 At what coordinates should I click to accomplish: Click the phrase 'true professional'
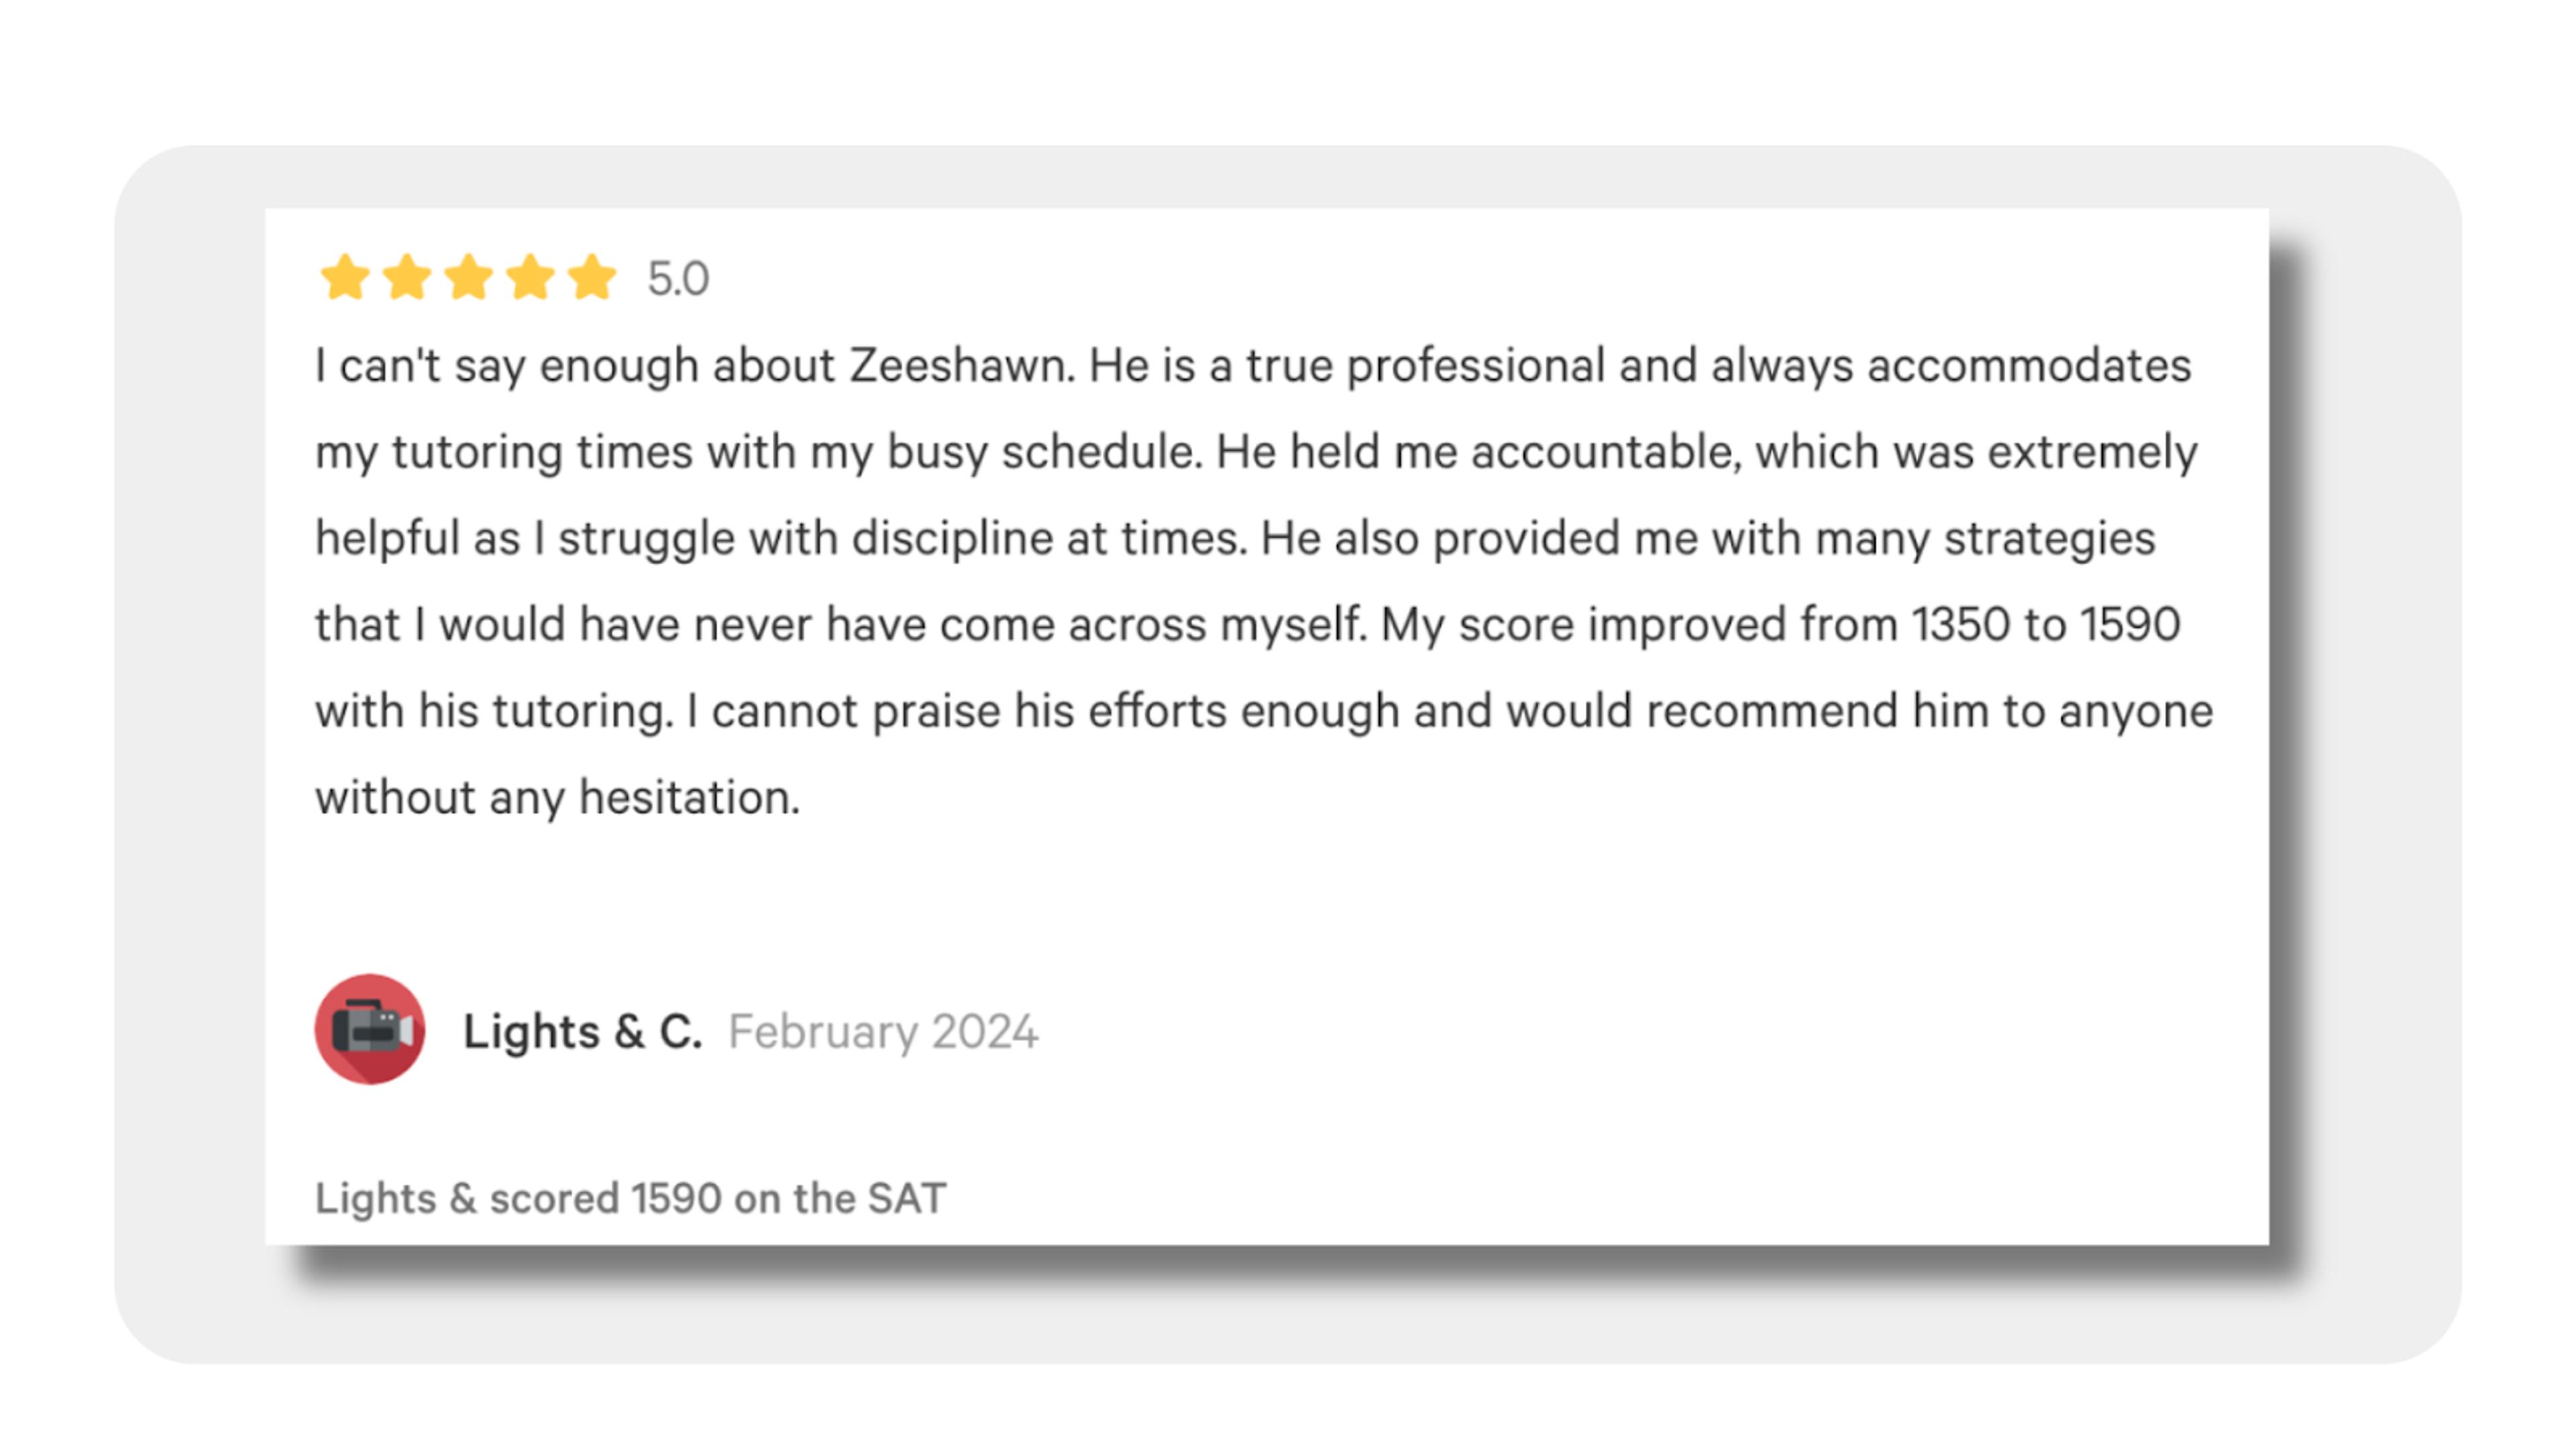[x=1425, y=366]
